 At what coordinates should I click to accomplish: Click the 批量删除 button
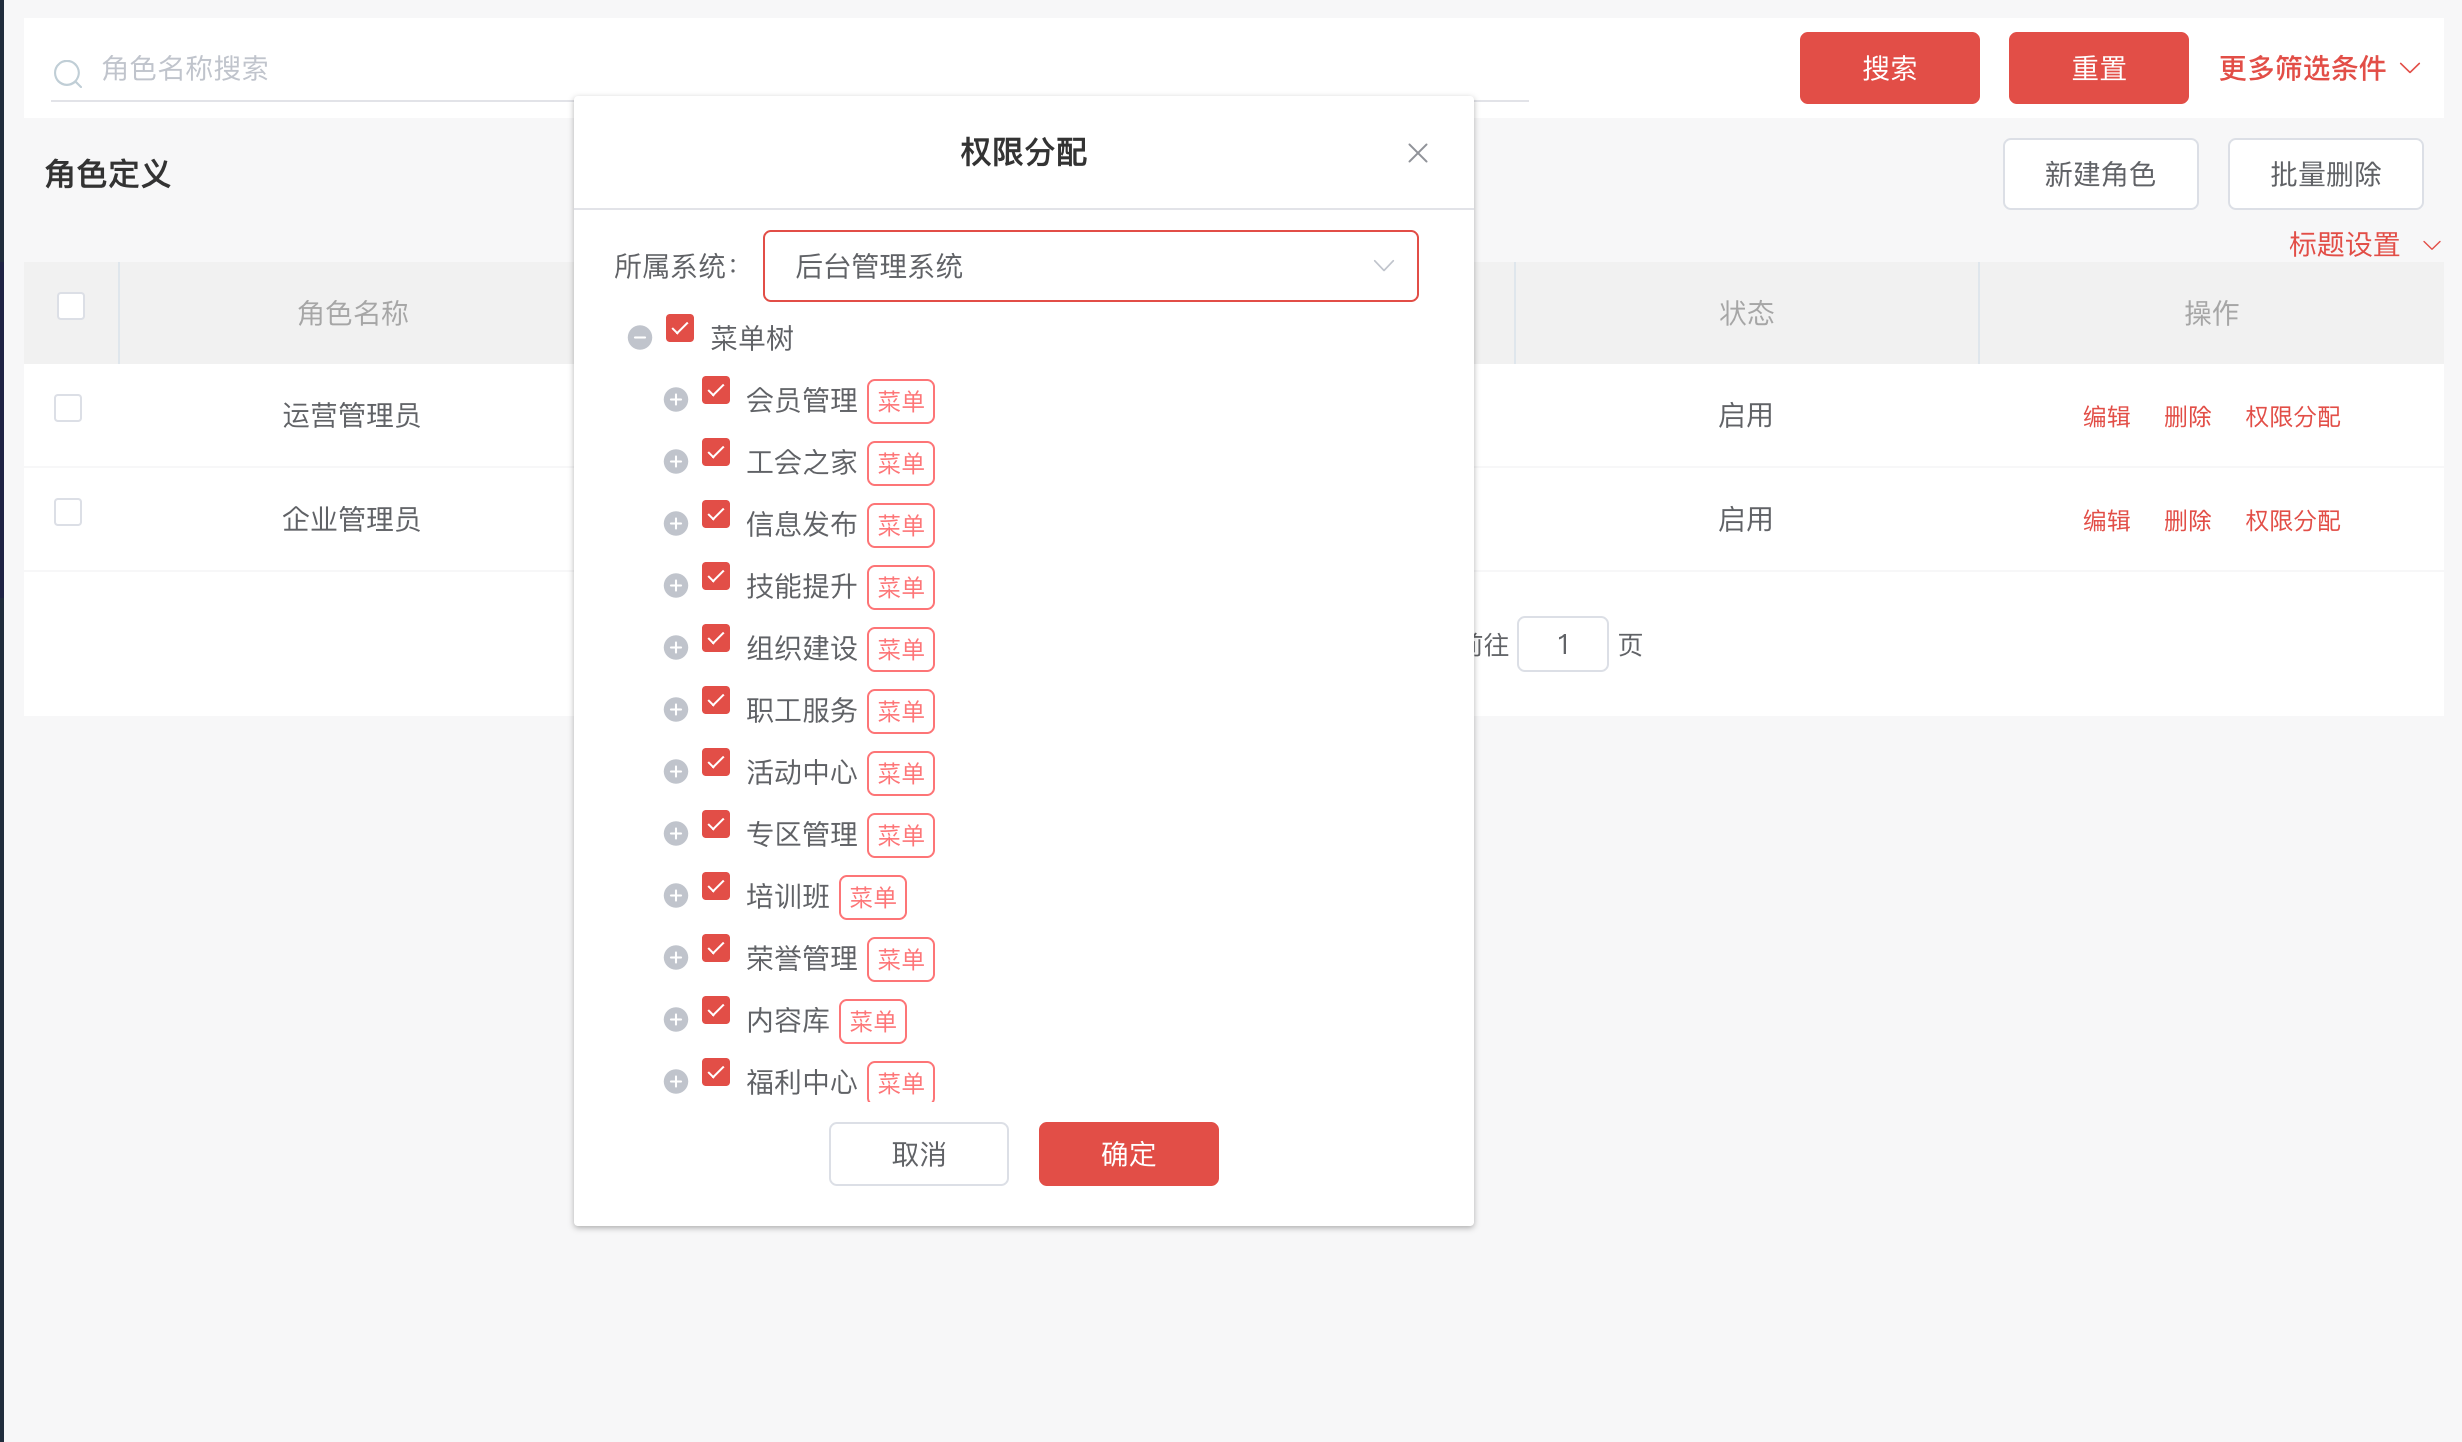pyautogui.click(x=2325, y=174)
